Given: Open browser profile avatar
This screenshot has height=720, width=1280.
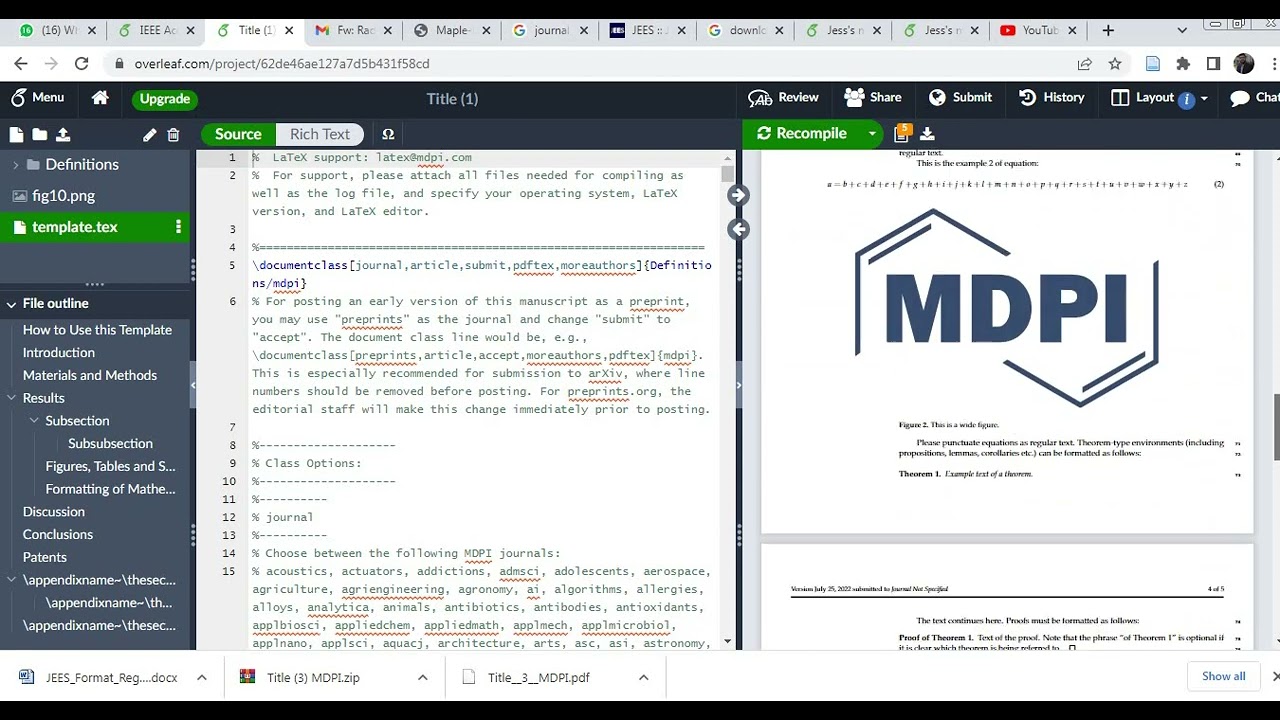Looking at the screenshot, I should pos(1244,63).
